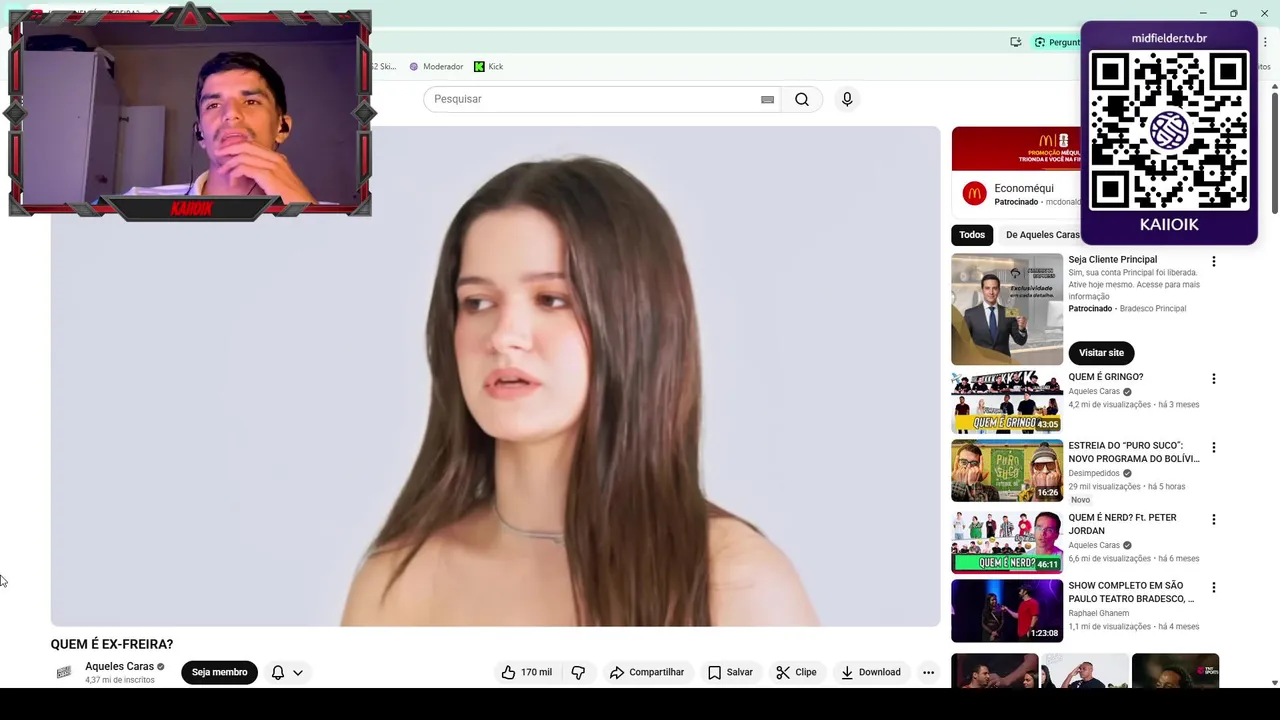The height and width of the screenshot is (720, 1280).
Task: Click the Kick favicon in bookmarks bar
Action: click(x=479, y=66)
